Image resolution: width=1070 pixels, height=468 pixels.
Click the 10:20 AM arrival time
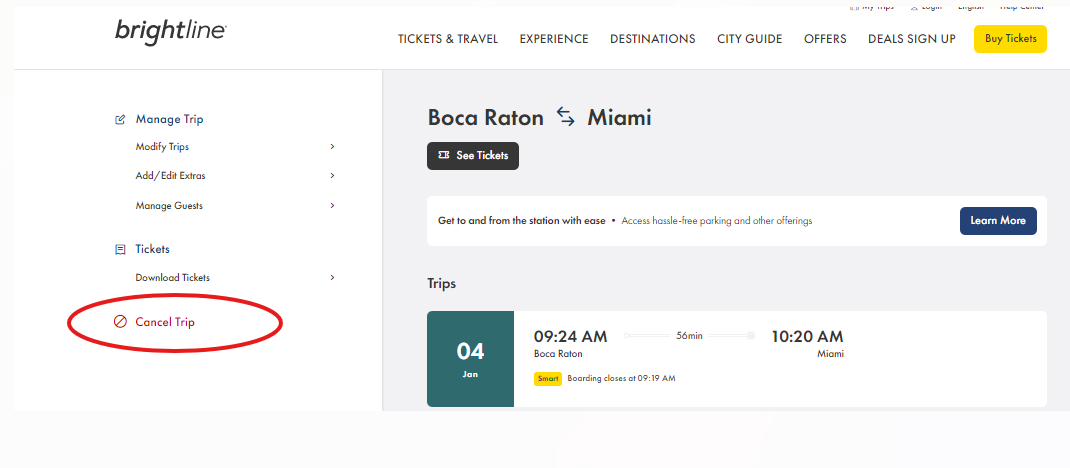[x=807, y=336]
